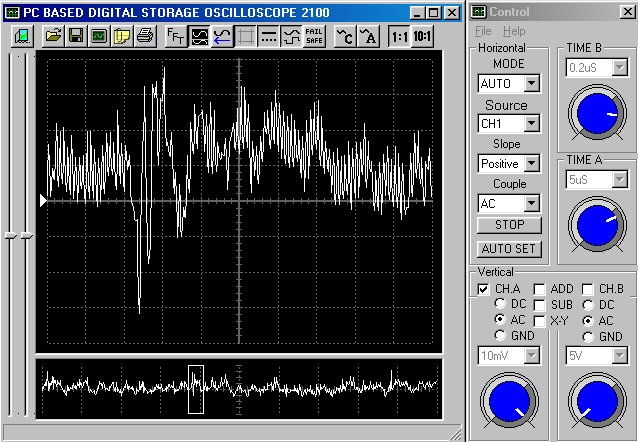
Task: Uncheck the CH.A channel checkbox
Action: 484,289
